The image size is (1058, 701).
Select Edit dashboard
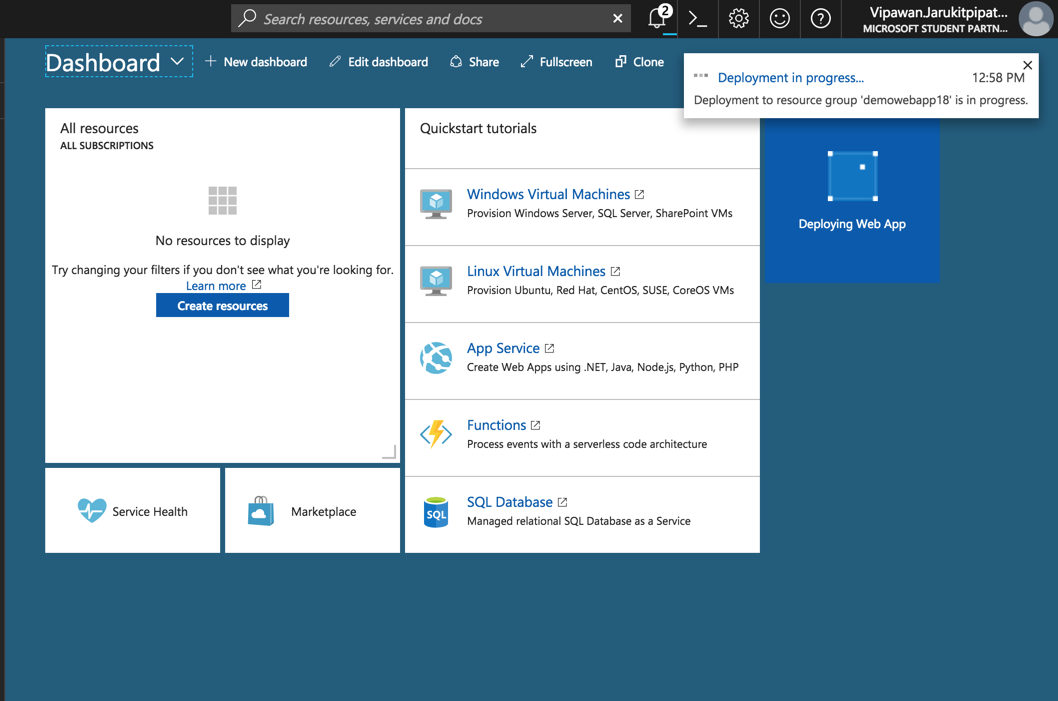[x=378, y=62]
